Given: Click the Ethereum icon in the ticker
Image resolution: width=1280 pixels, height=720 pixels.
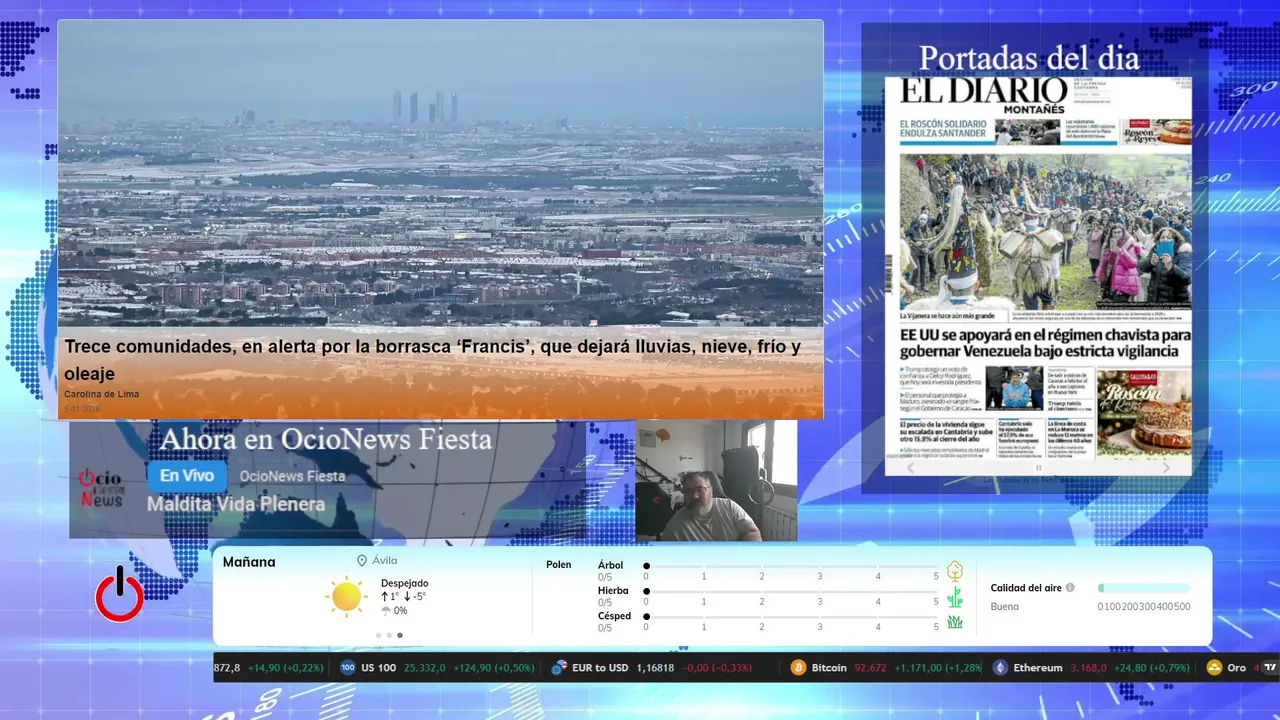Looking at the screenshot, I should click(1000, 667).
